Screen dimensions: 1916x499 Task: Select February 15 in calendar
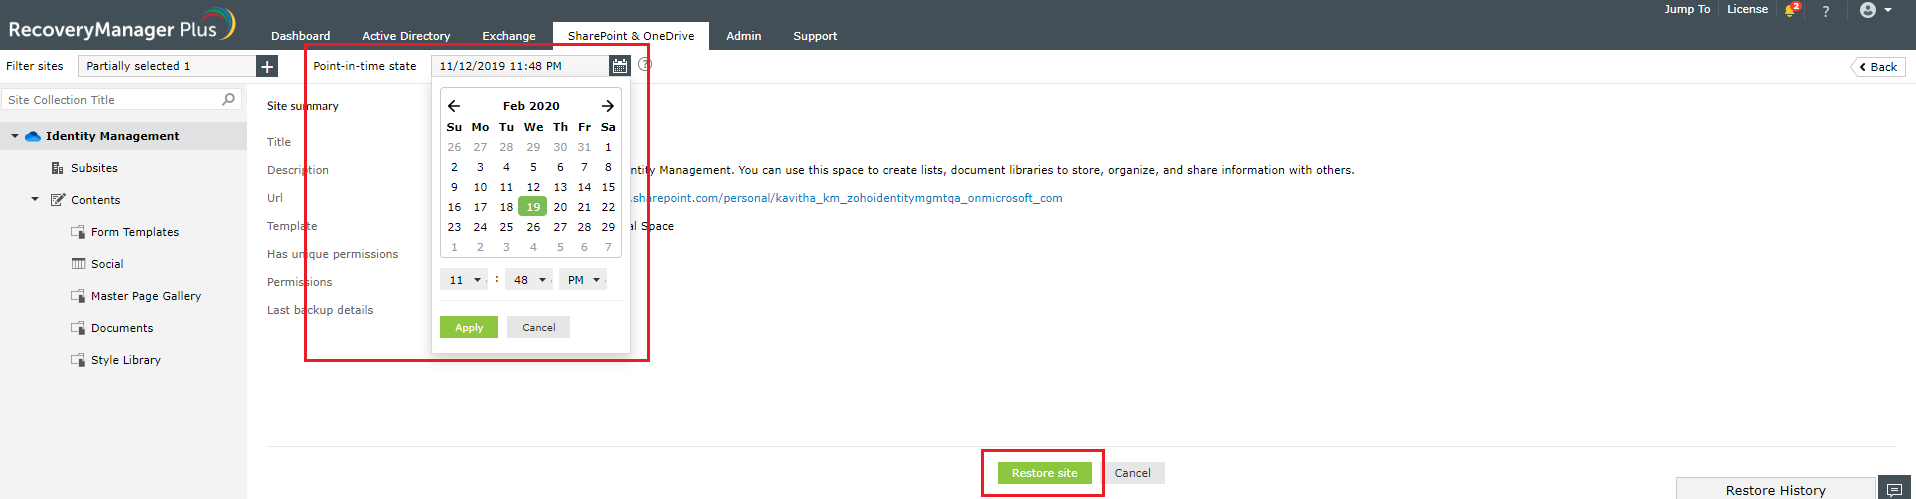[608, 187]
